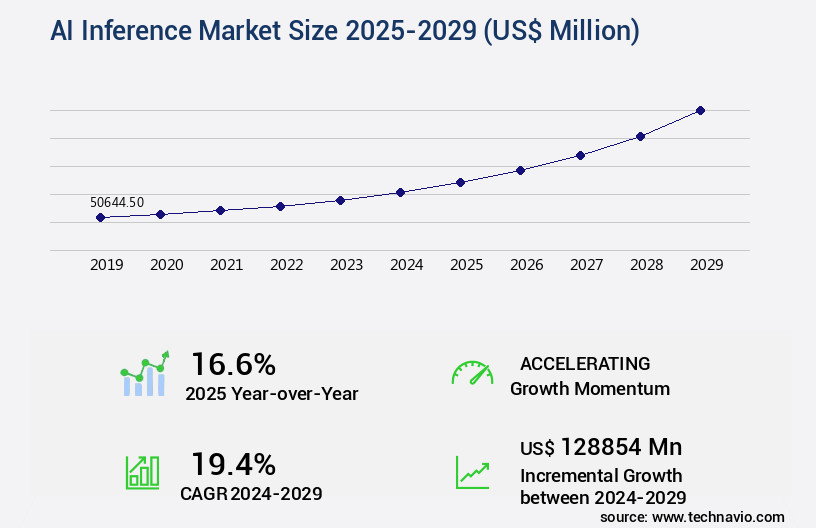Click the 2025 data point on the chart
The height and width of the screenshot is (528, 816).
(x=460, y=182)
